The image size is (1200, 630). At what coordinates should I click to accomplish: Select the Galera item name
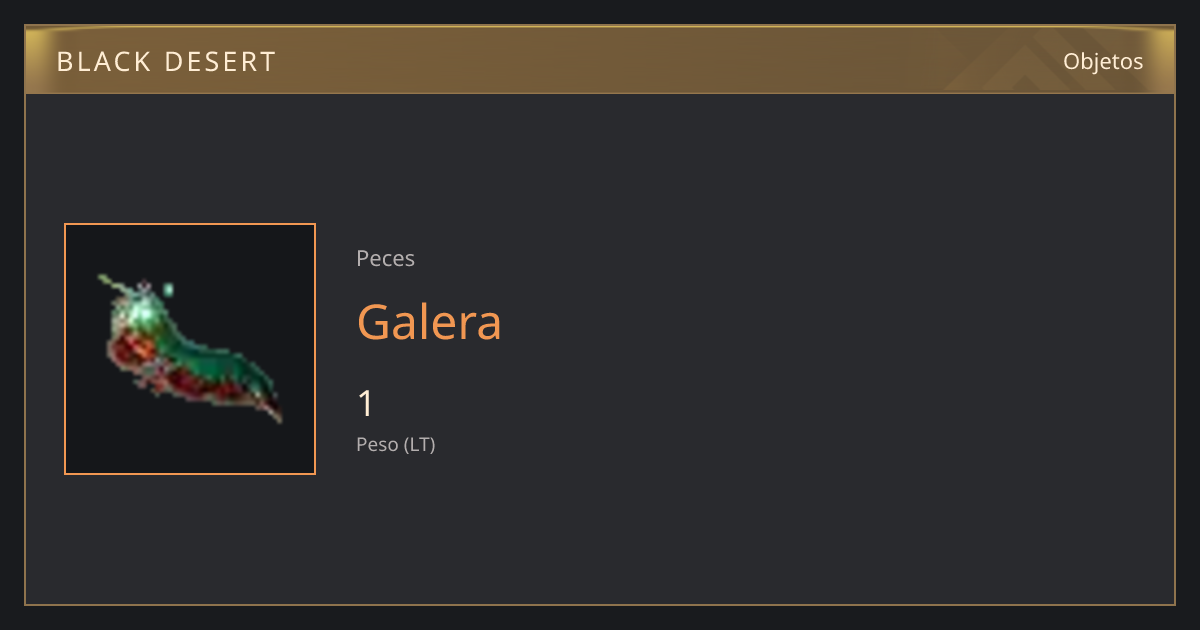tap(429, 322)
